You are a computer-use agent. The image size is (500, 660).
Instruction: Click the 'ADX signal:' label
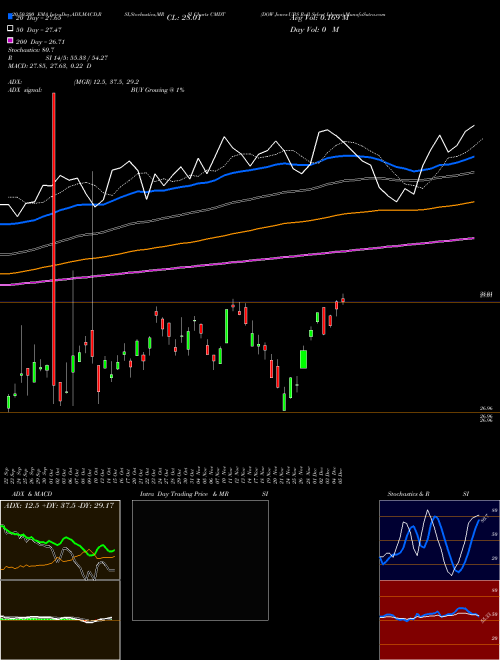tap(24, 90)
